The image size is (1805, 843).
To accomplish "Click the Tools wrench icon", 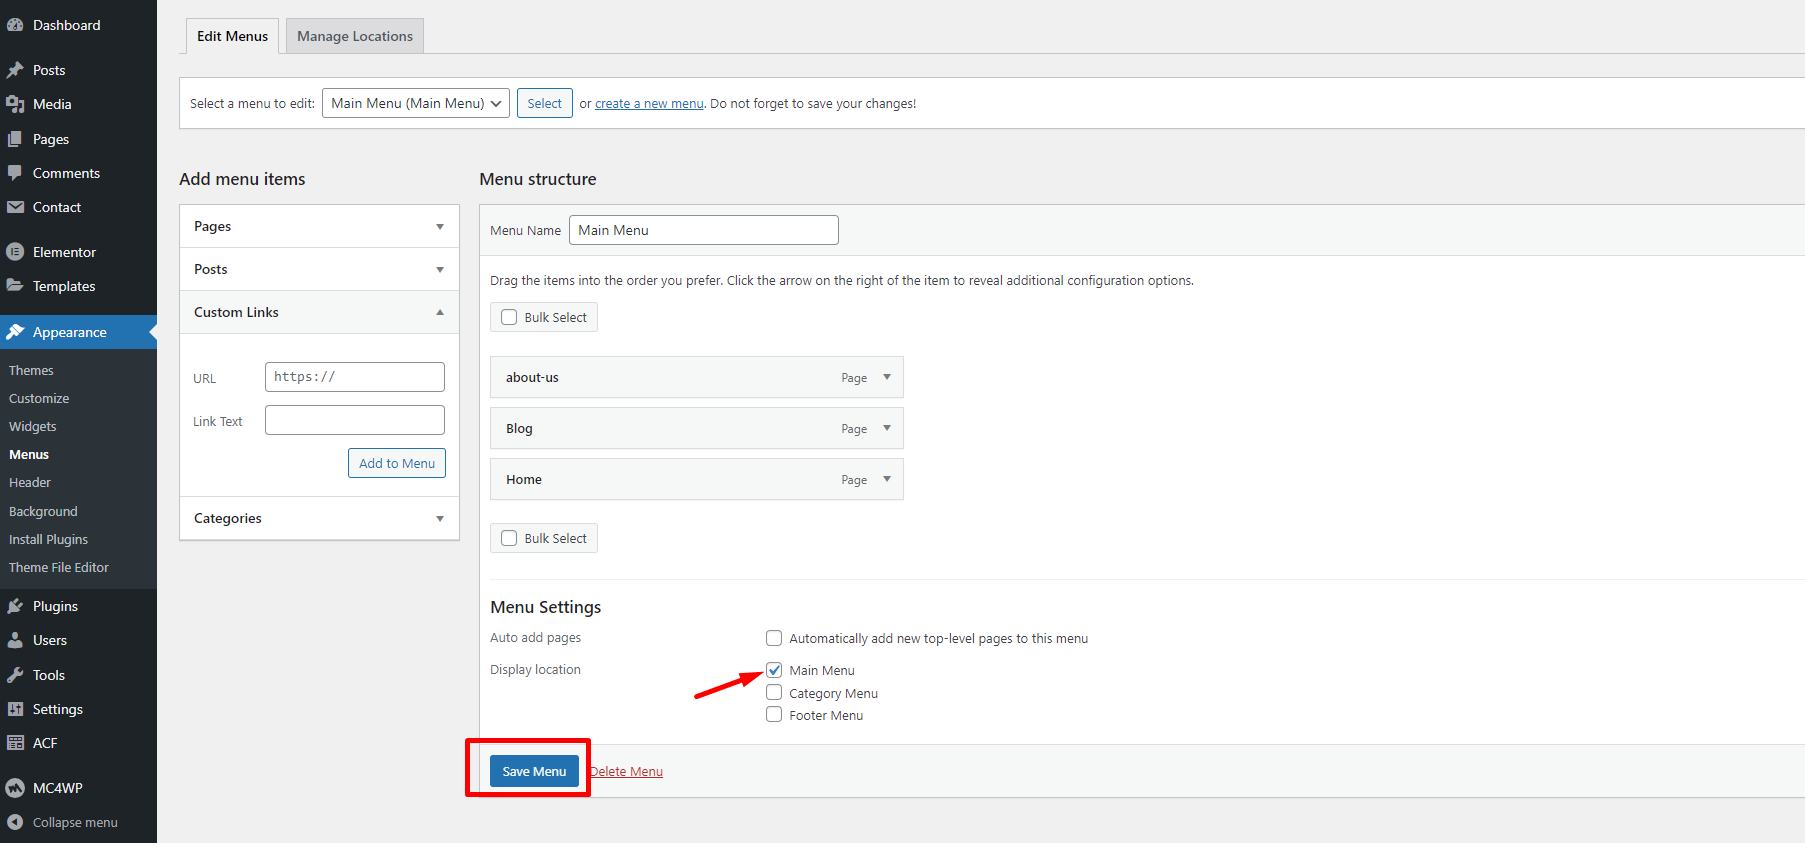I will (x=15, y=675).
